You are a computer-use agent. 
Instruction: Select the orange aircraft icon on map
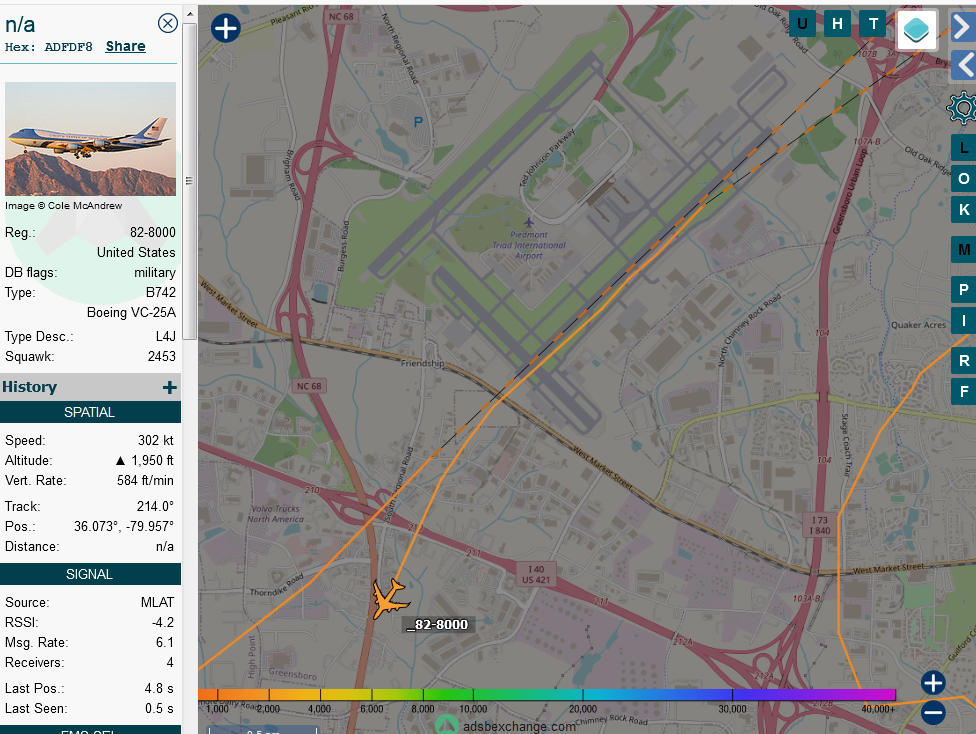pos(389,598)
